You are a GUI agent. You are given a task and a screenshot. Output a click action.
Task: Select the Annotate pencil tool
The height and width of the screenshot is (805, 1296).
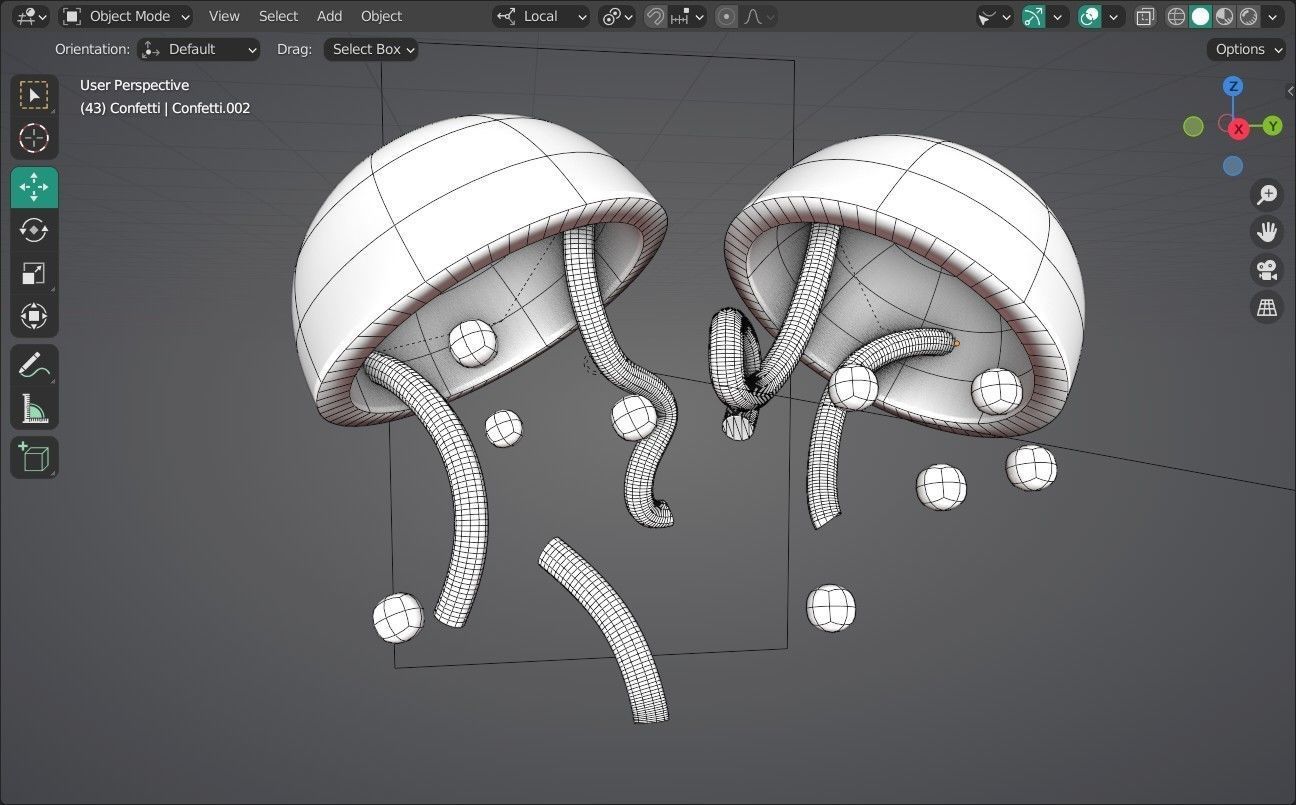point(34,365)
